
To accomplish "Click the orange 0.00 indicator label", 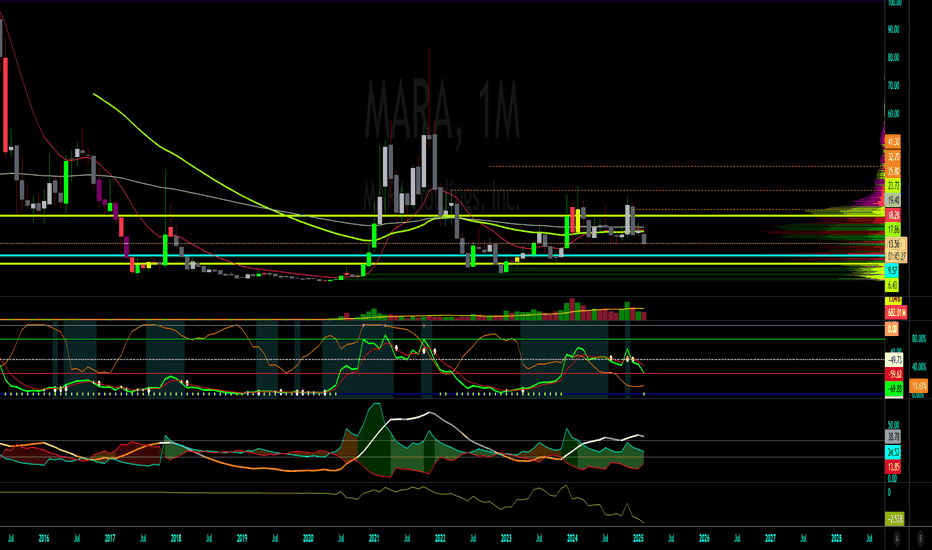I will click(892, 329).
